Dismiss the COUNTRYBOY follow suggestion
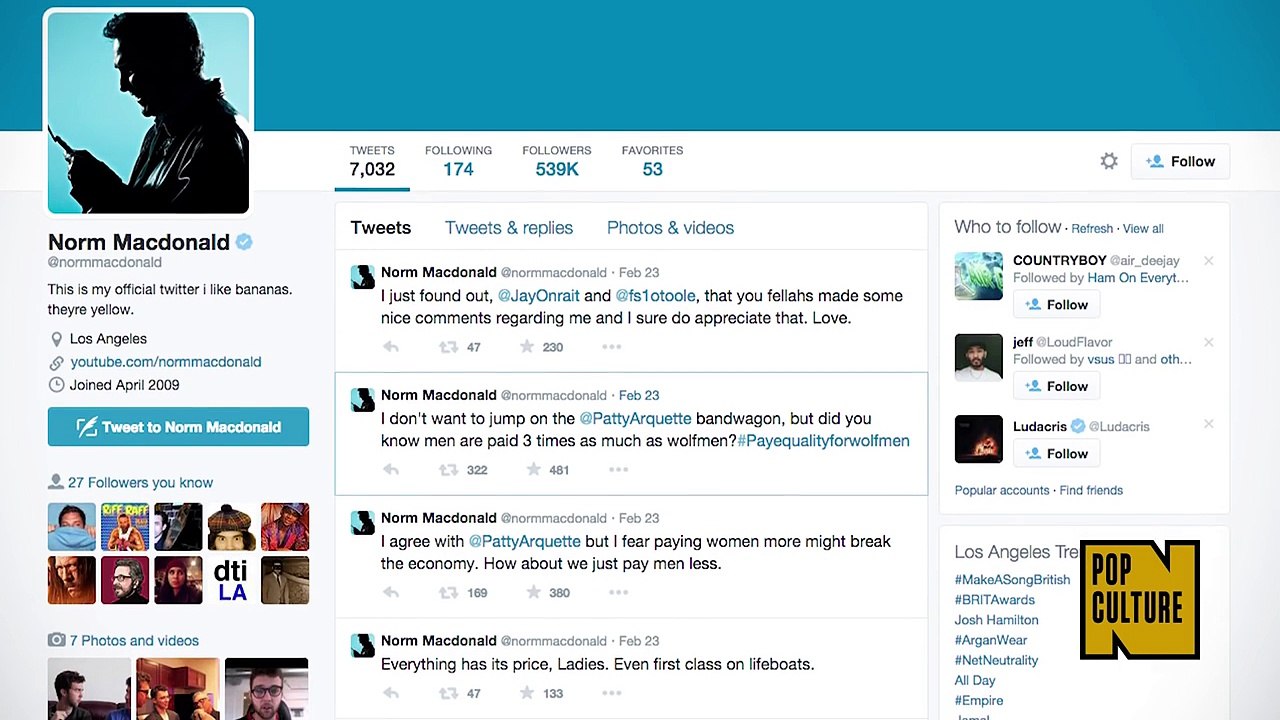1280x720 pixels. tap(1208, 261)
